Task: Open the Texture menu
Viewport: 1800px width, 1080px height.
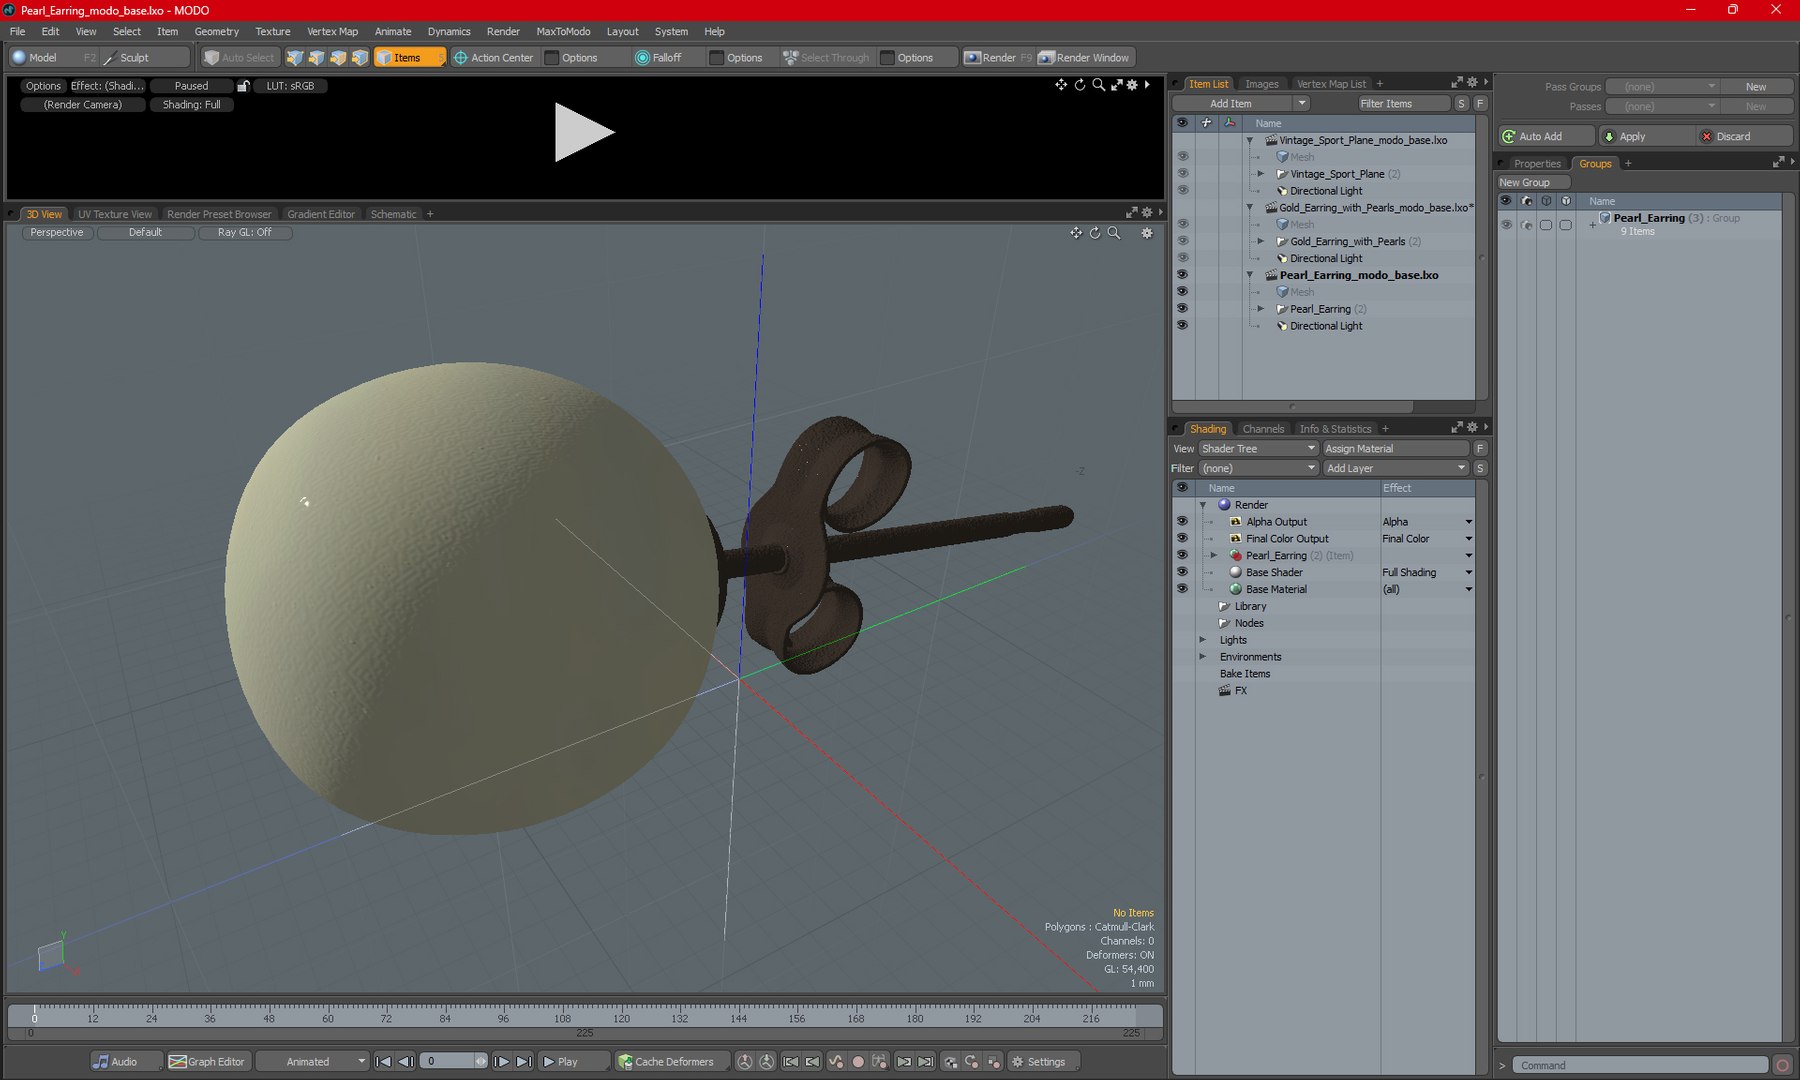Action: (272, 32)
